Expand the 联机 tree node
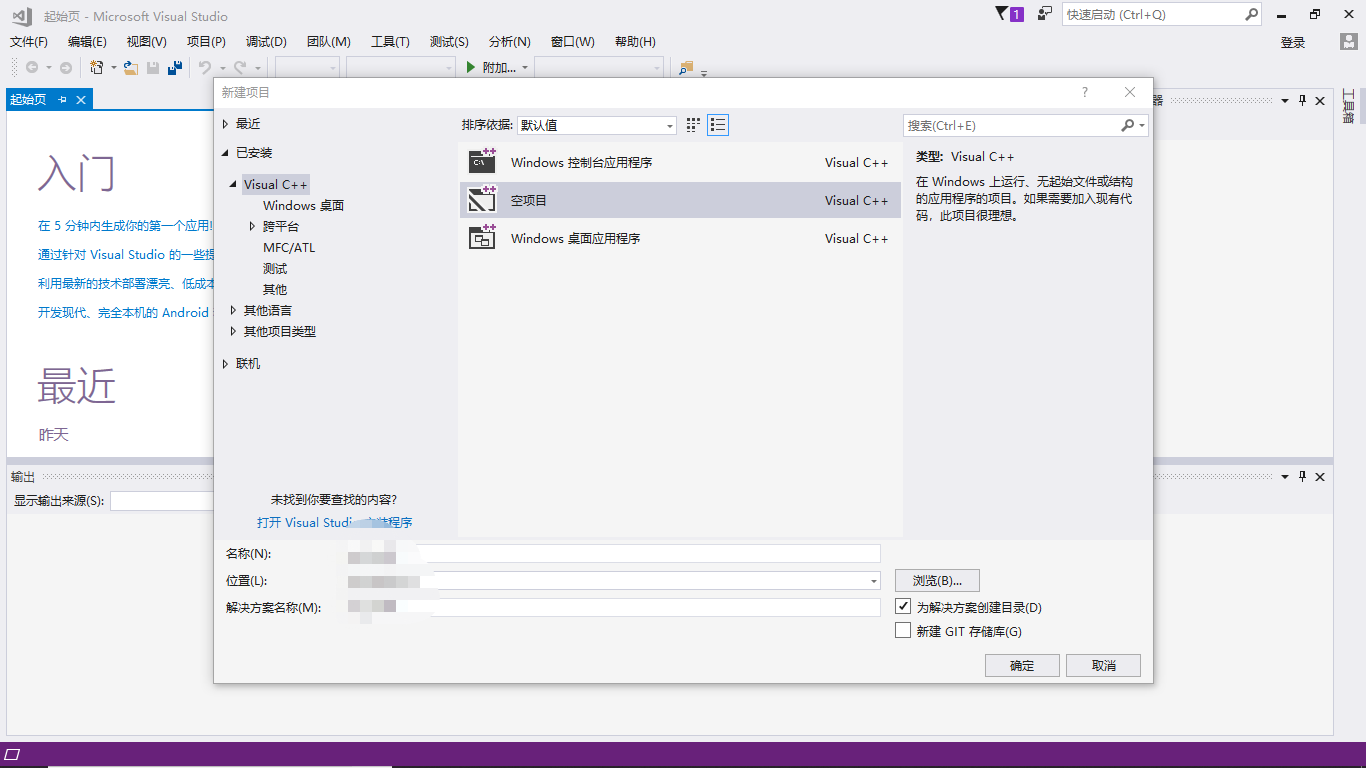Image resolution: width=1366 pixels, height=768 pixels. (x=225, y=364)
